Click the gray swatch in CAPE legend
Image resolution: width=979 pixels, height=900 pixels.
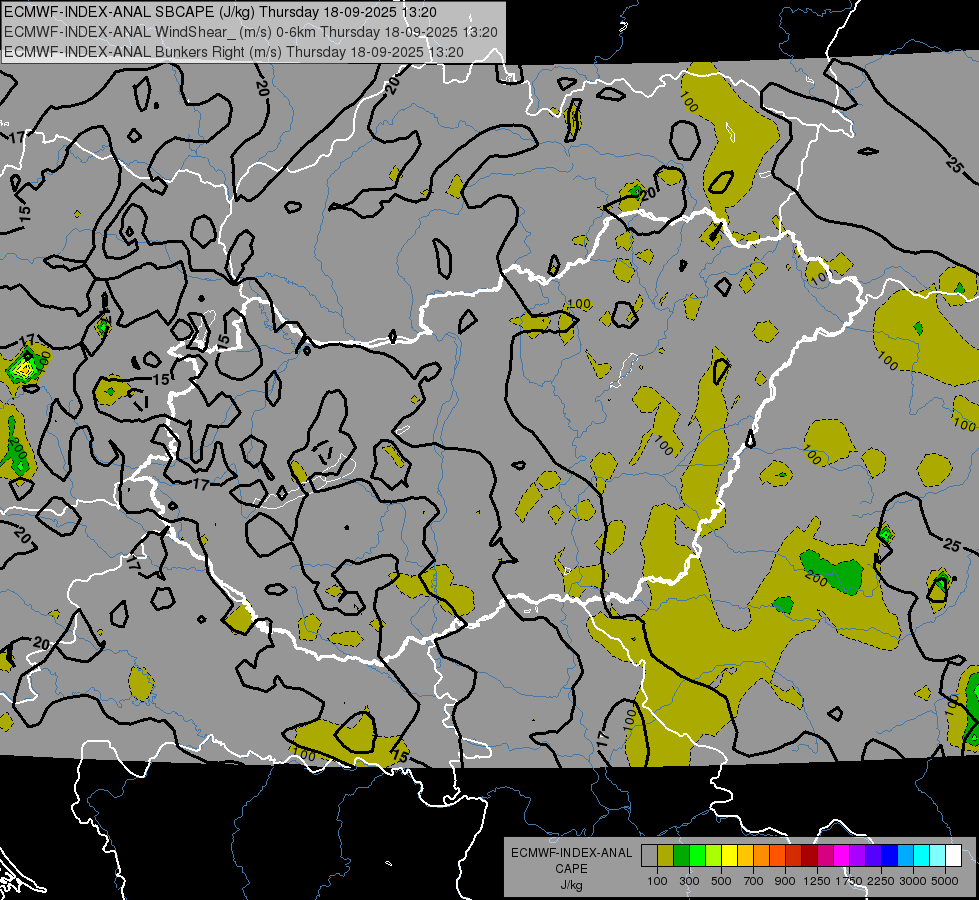click(x=649, y=855)
